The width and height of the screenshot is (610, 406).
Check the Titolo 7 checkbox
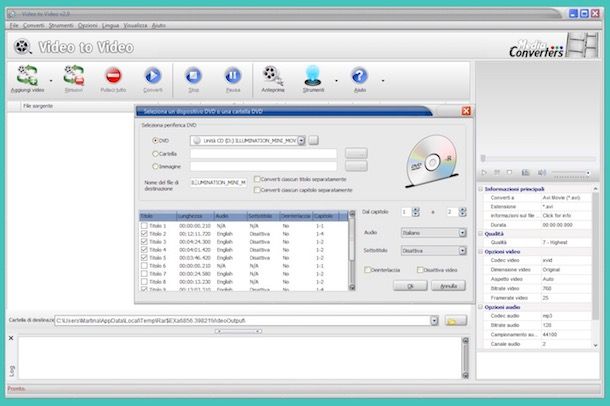tap(144, 273)
